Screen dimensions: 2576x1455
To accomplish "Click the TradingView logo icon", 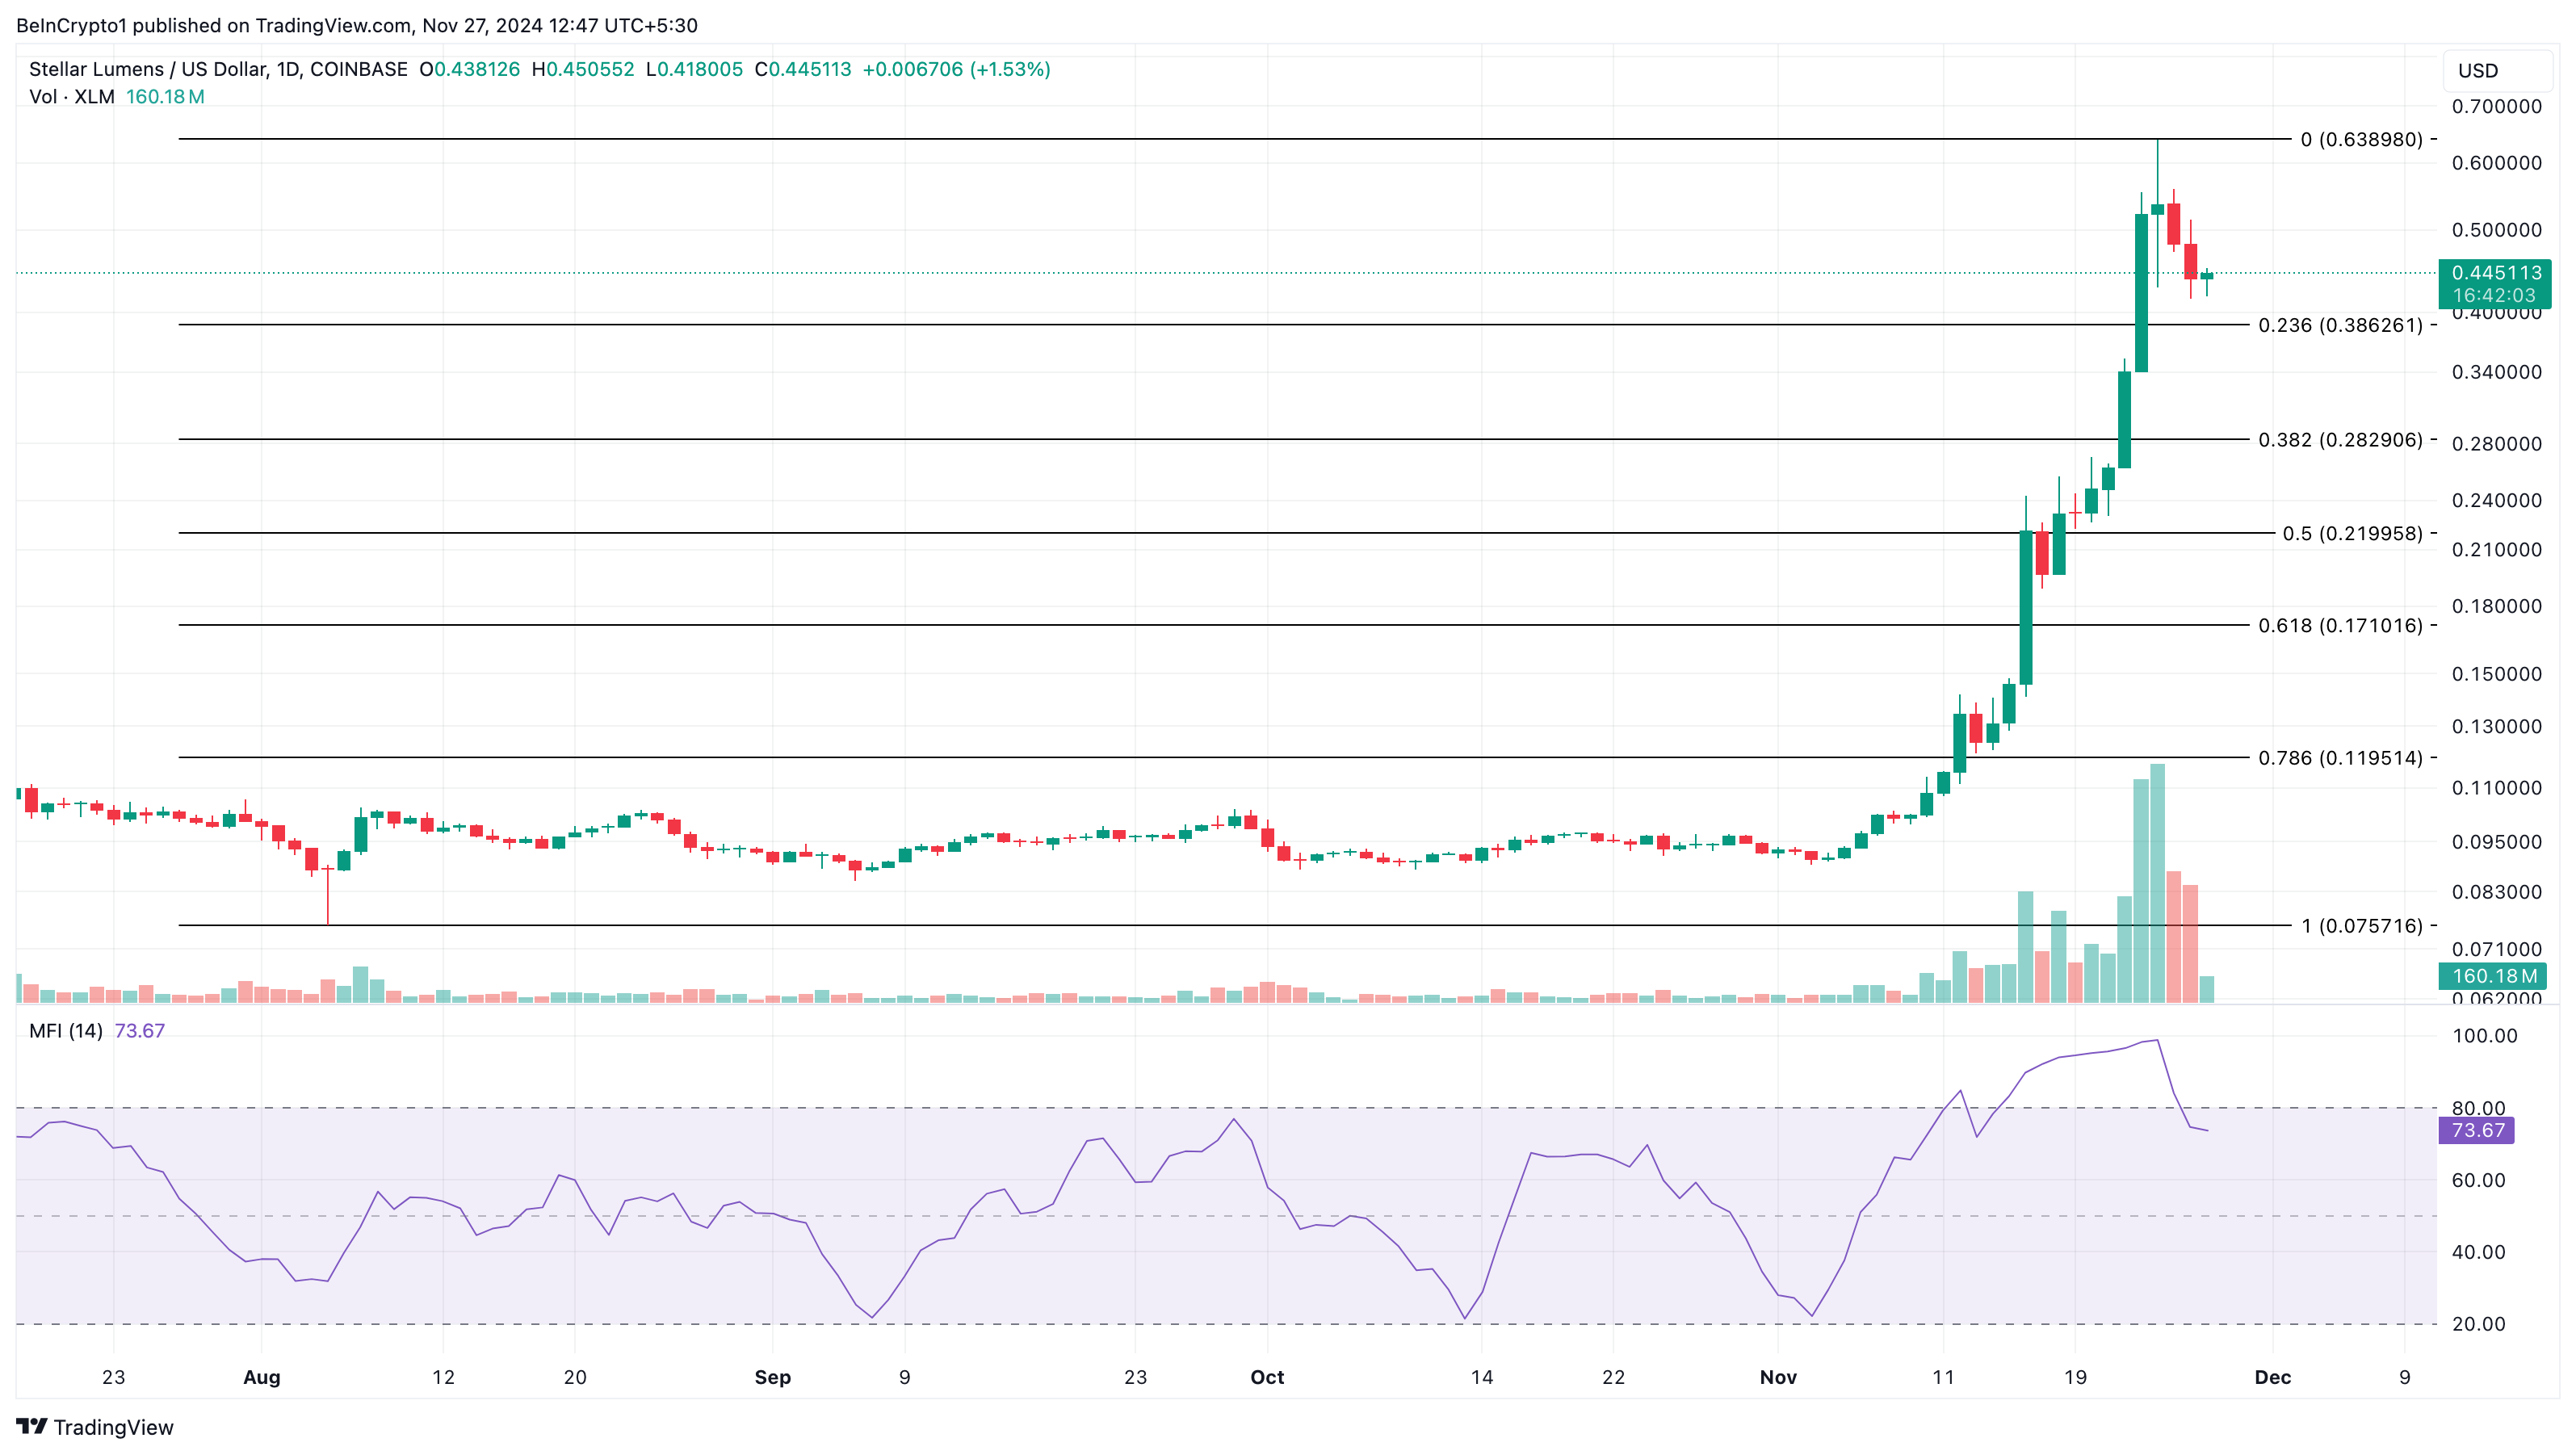I will [32, 1426].
